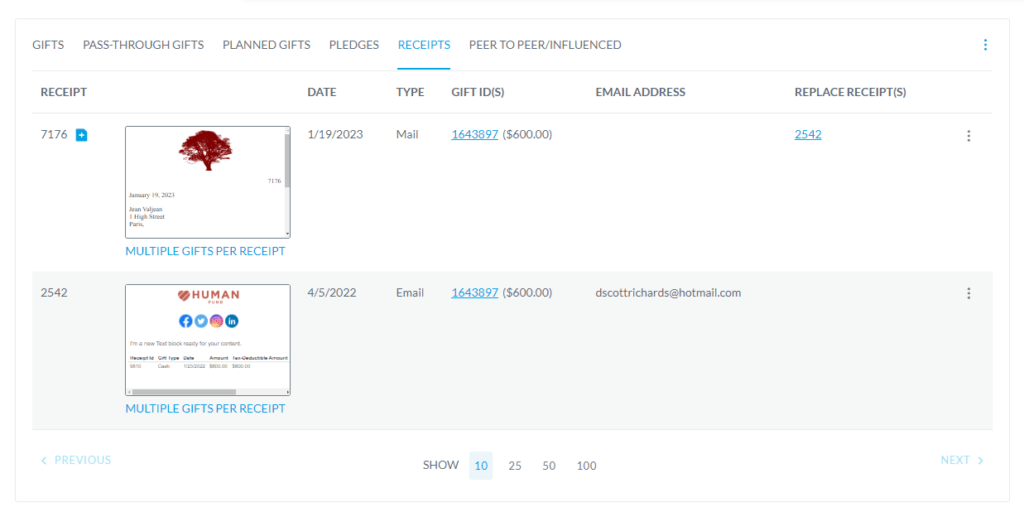Click the vertical scrollbar in receipt 7176 preview
Viewport: 1024px width, 517px height.
[x=287, y=160]
